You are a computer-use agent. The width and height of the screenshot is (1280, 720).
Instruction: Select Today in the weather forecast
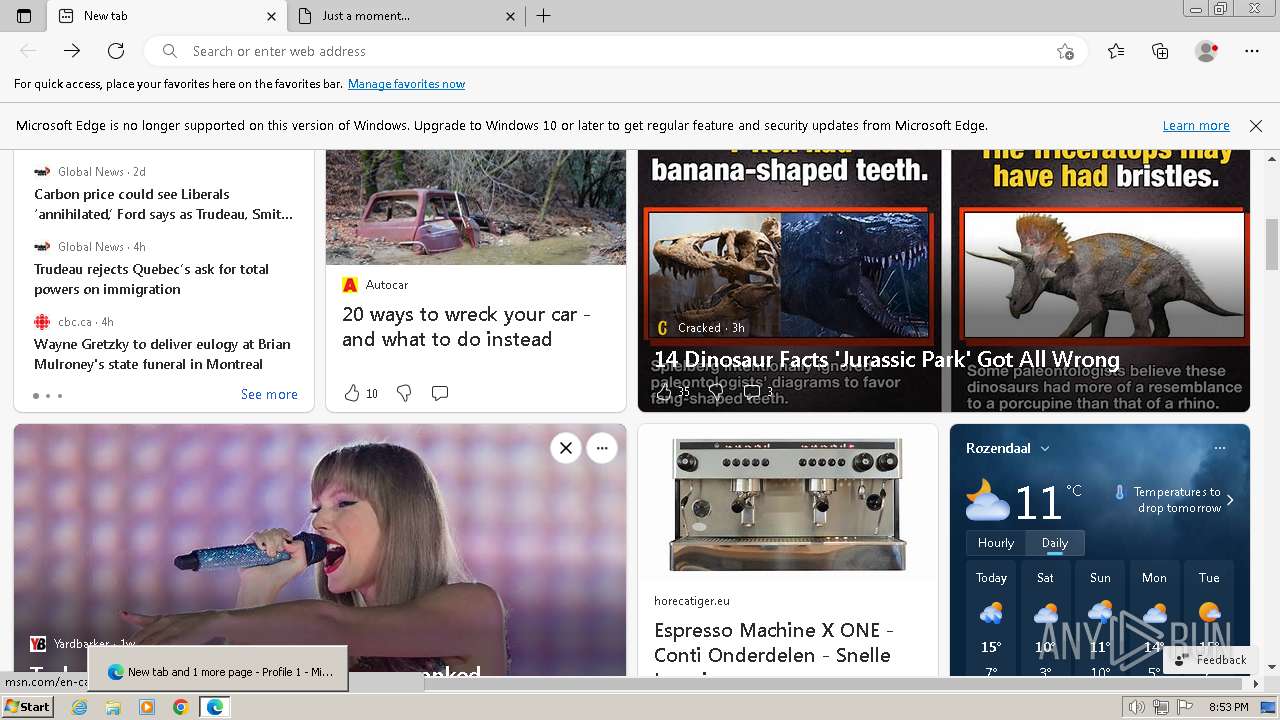pyautogui.click(x=991, y=620)
